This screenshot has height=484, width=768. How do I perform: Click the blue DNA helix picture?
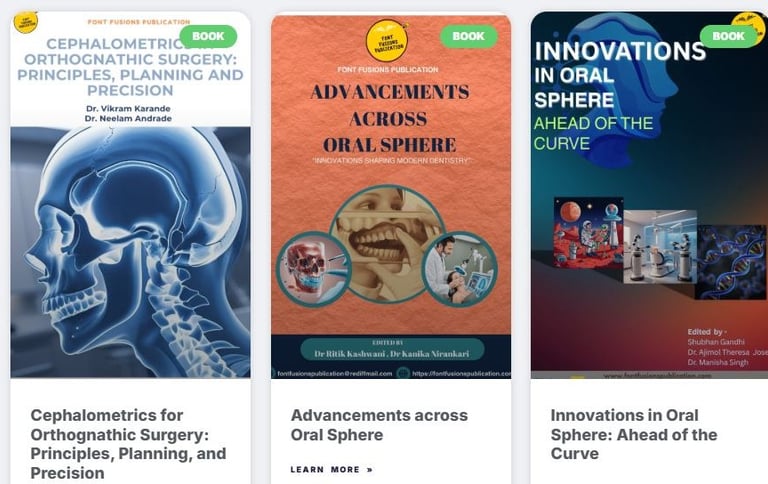point(731,262)
